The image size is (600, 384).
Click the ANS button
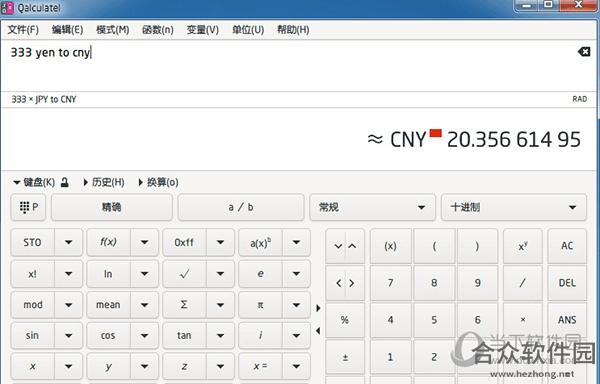pos(567,320)
